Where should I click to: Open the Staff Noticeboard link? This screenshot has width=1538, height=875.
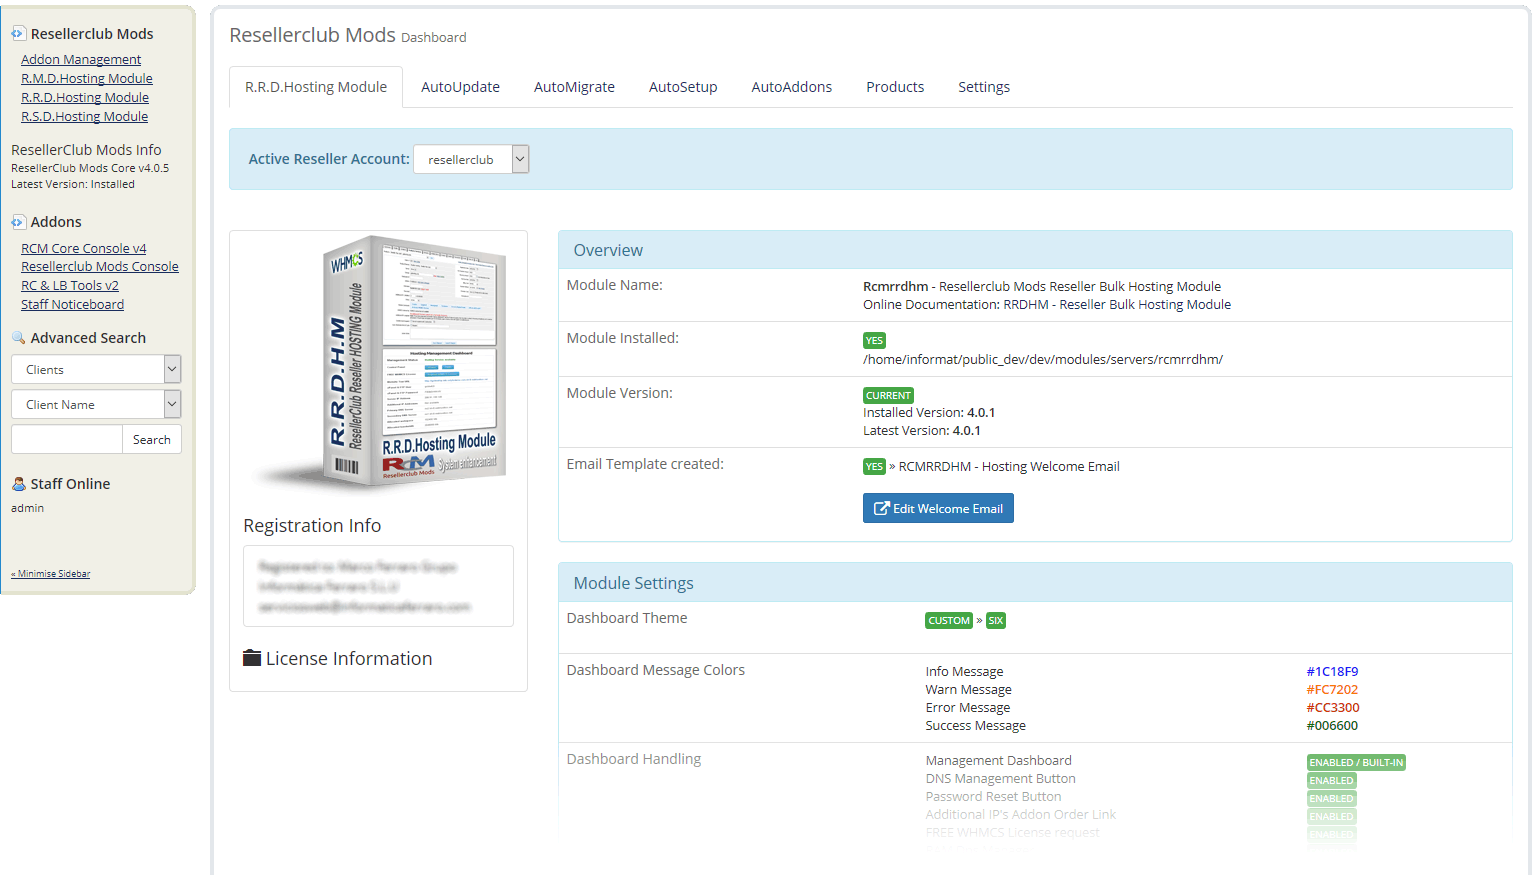point(73,305)
